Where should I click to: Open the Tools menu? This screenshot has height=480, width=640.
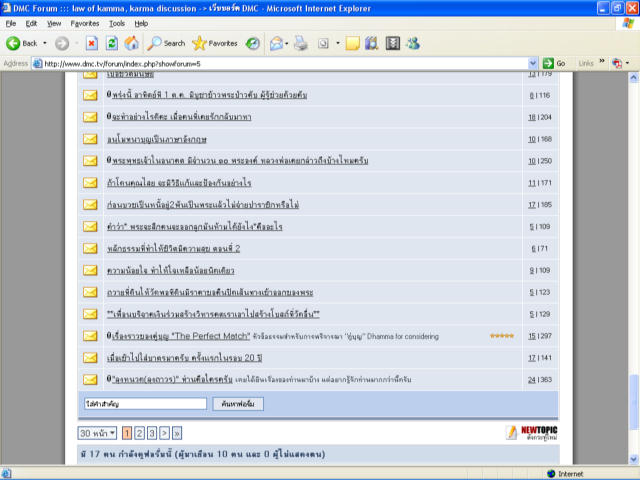[117, 22]
